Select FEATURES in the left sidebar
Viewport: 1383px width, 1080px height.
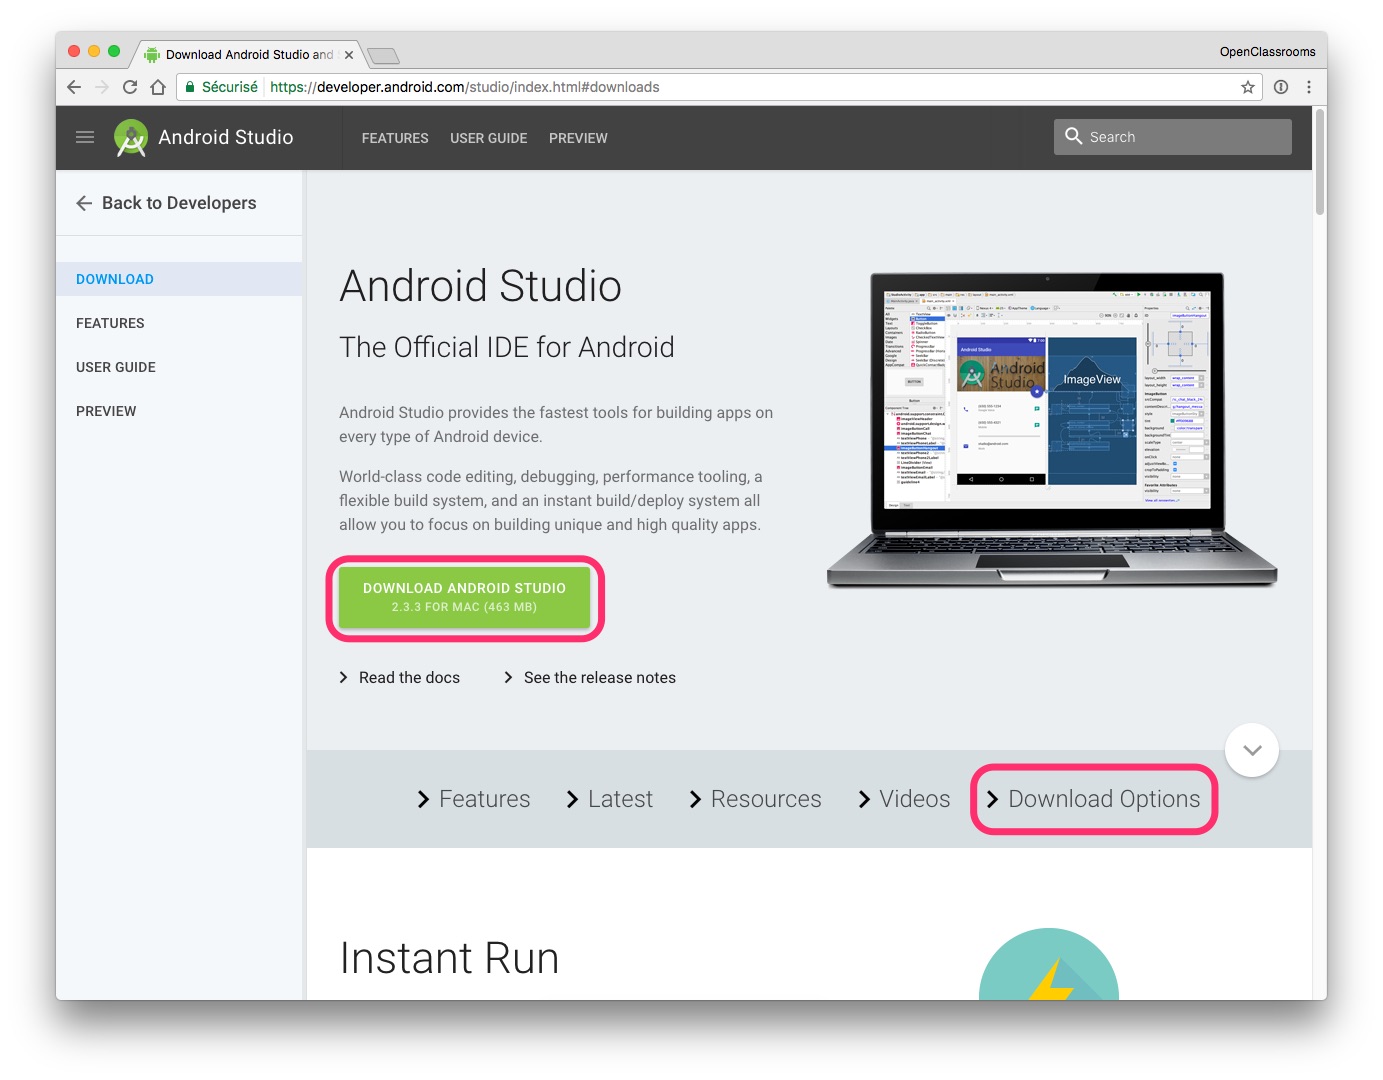coord(110,323)
